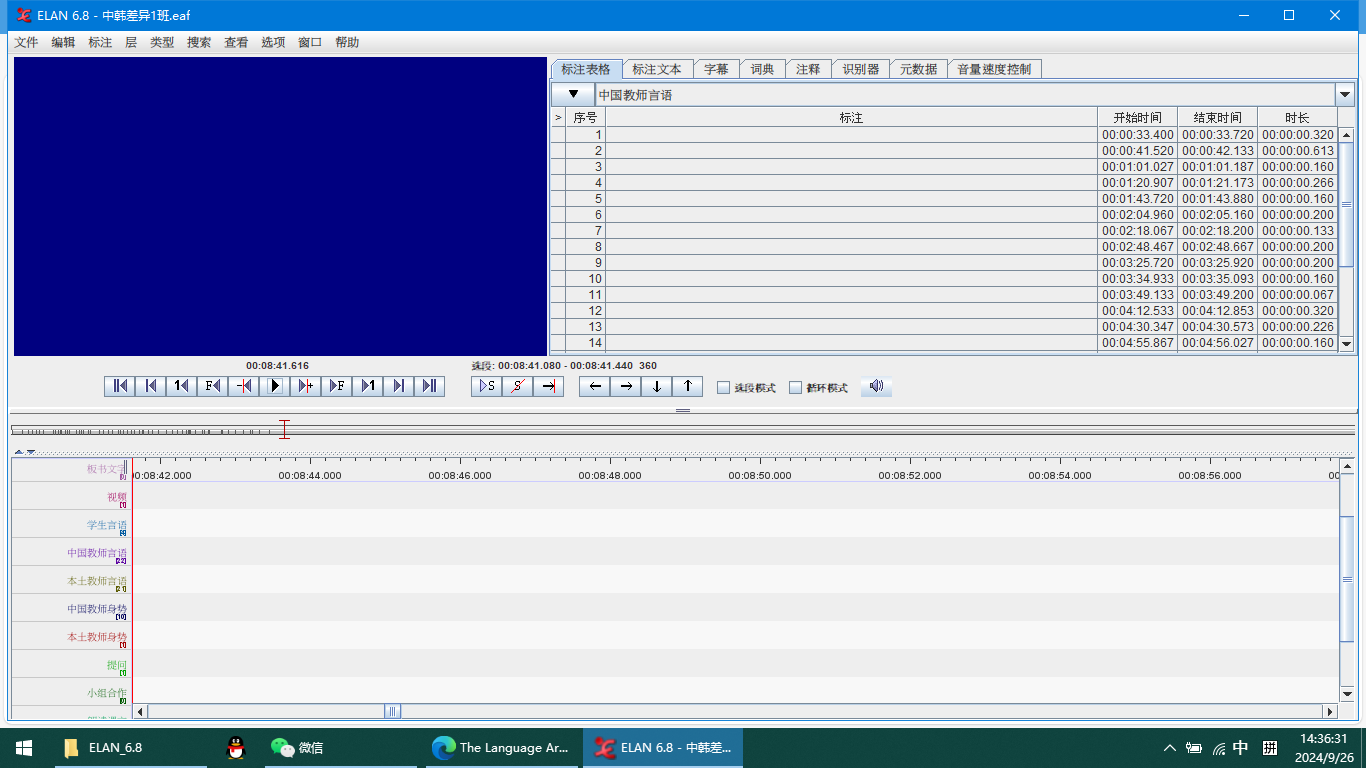This screenshot has height=768, width=1366.
Task: Step one frame forward with the F button
Action: tap(337, 386)
